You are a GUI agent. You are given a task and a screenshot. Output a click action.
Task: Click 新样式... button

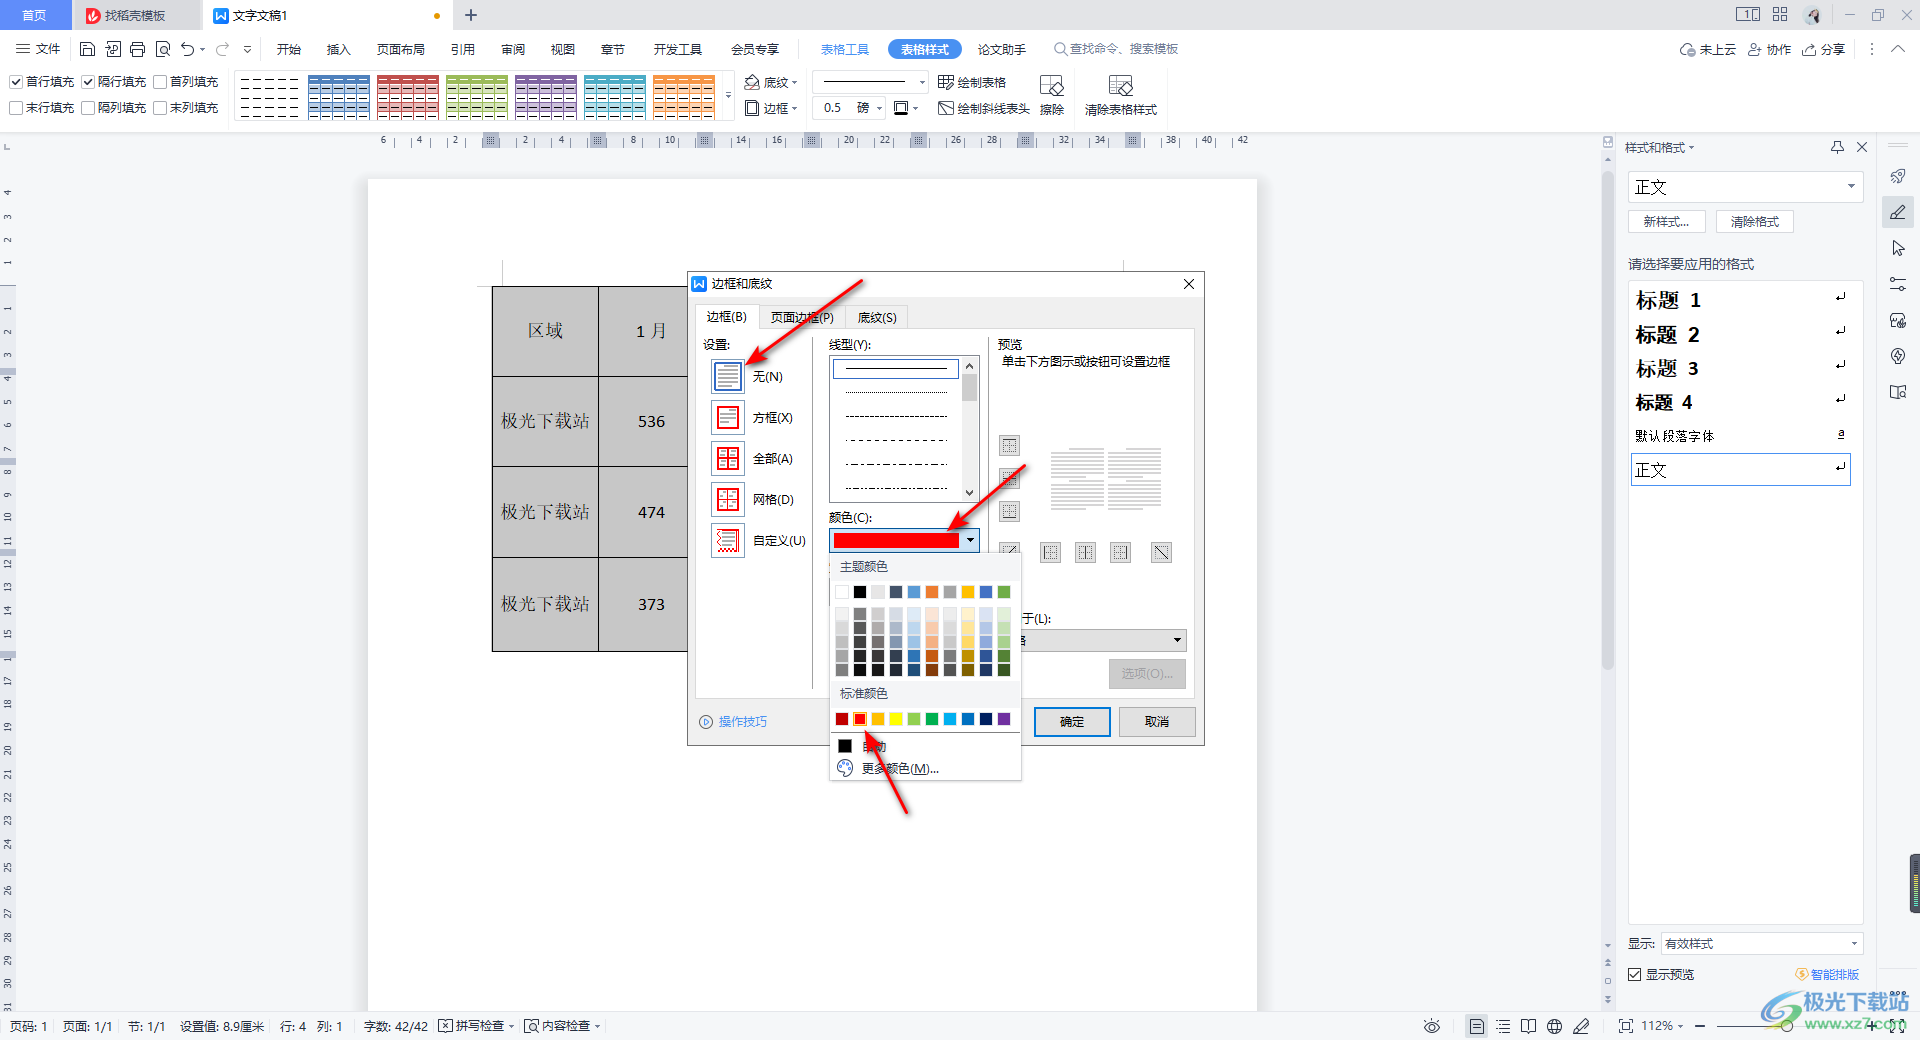(1666, 222)
